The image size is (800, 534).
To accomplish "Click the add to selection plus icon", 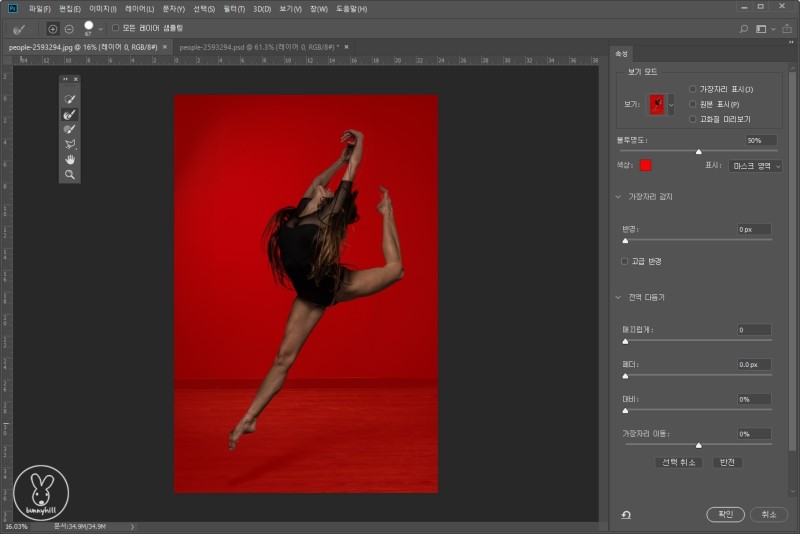I will tap(53, 29).
